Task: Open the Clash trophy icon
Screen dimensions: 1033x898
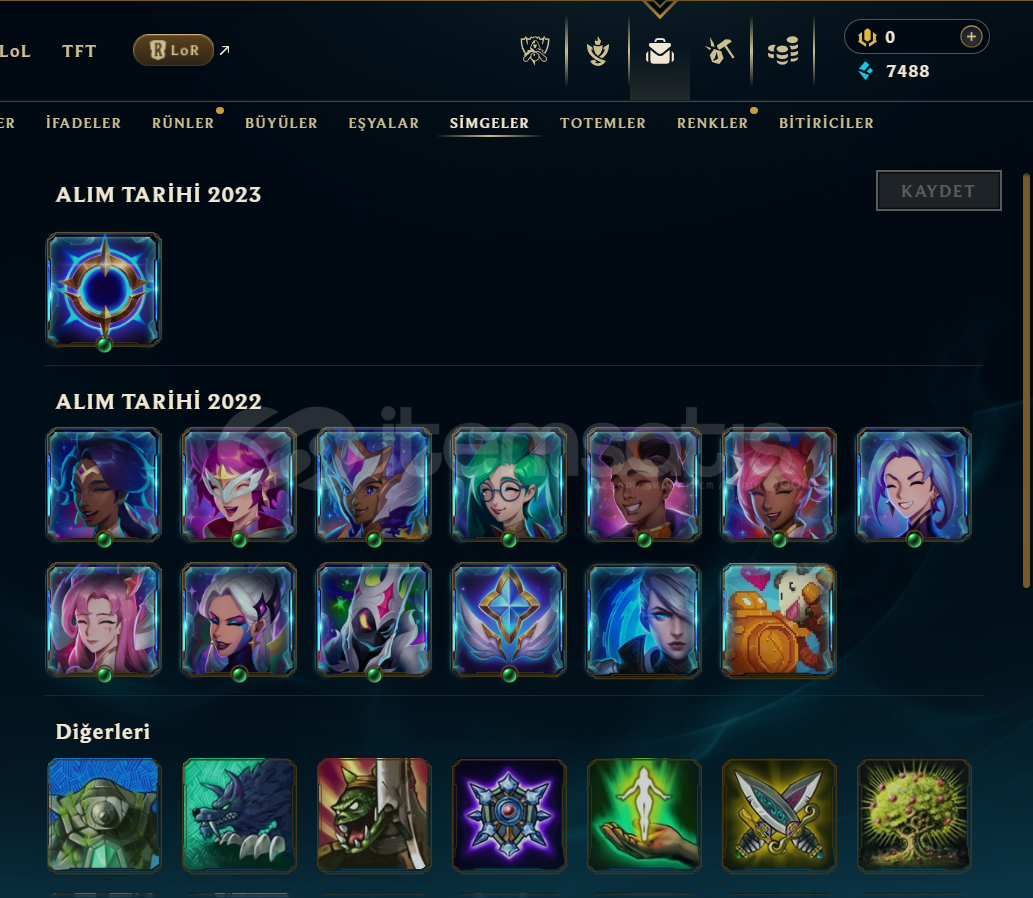Action: pyautogui.click(x=534, y=50)
